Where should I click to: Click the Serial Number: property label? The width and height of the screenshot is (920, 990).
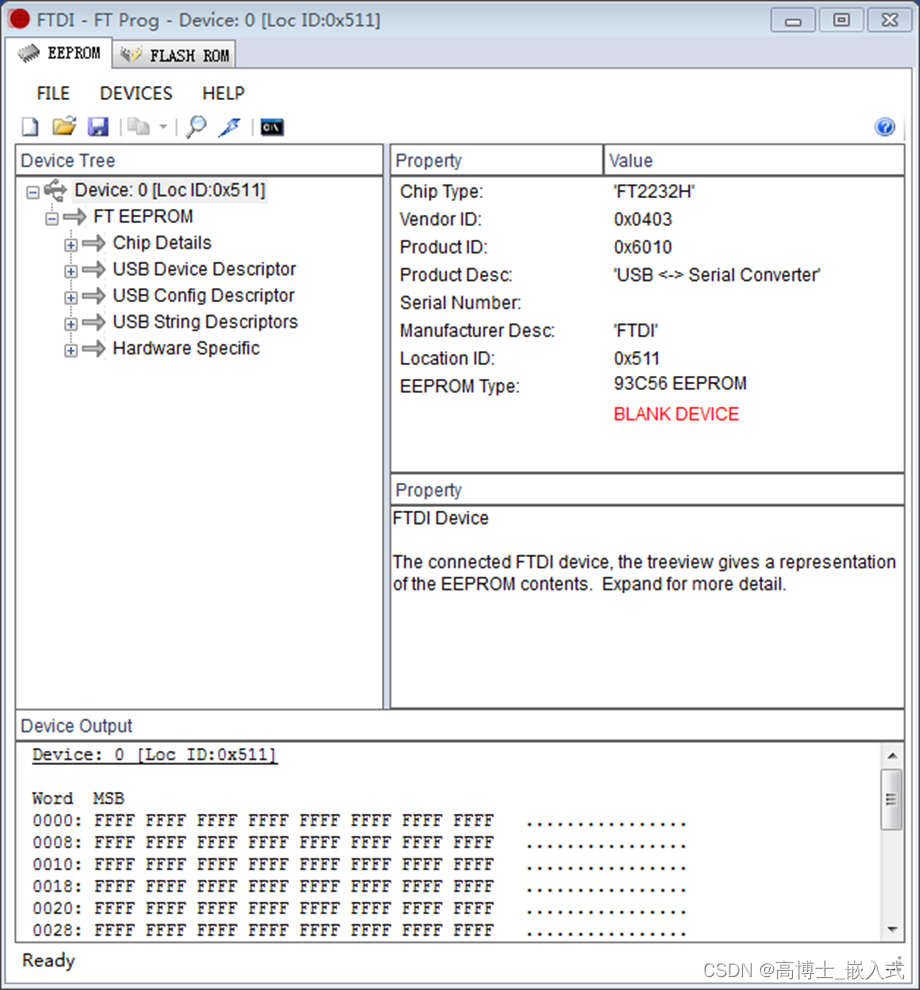(x=460, y=303)
